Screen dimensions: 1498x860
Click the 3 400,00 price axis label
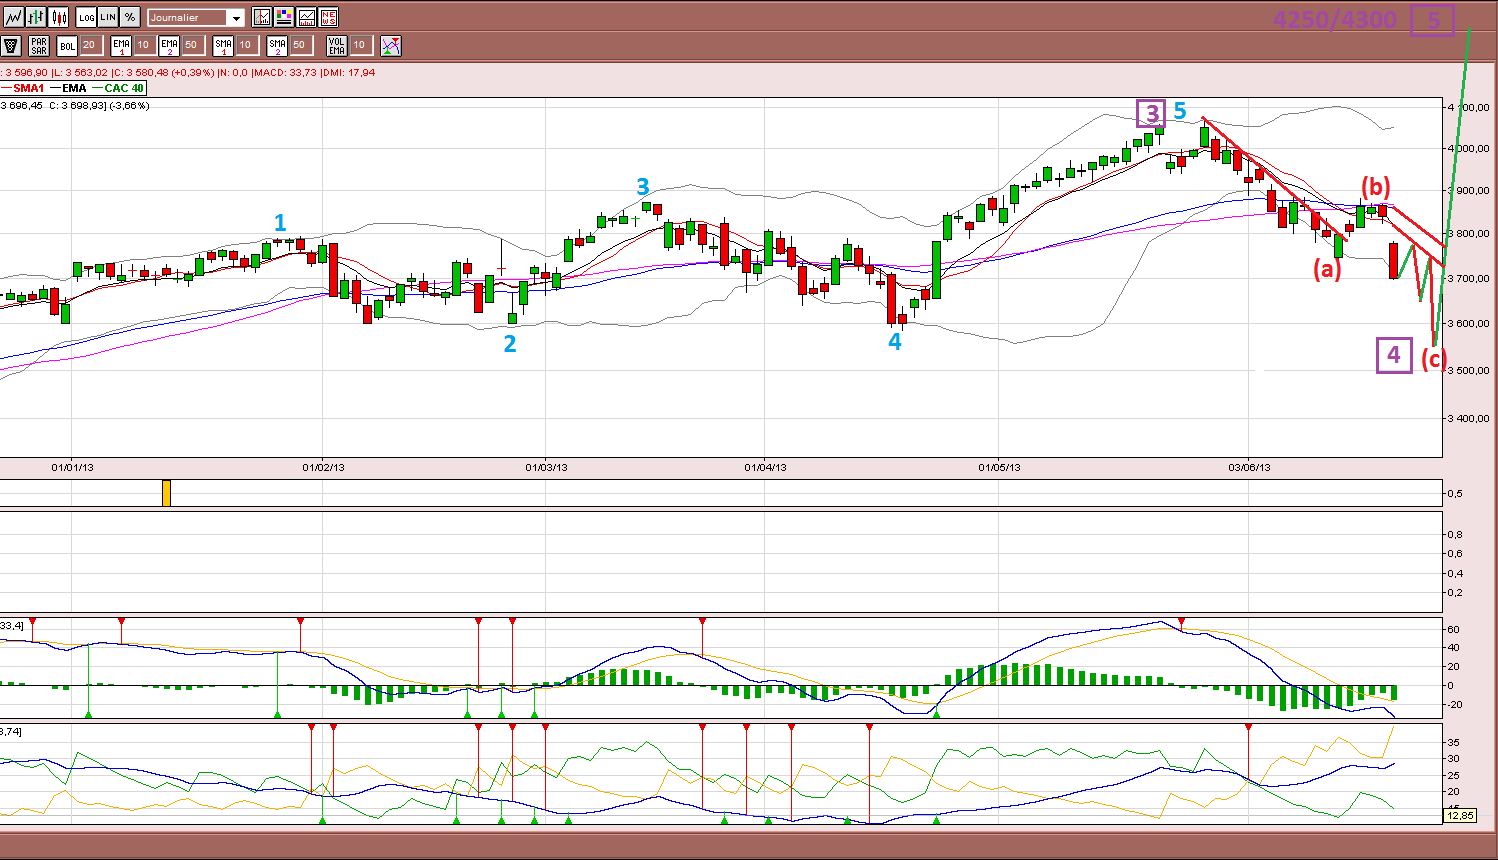point(1468,418)
